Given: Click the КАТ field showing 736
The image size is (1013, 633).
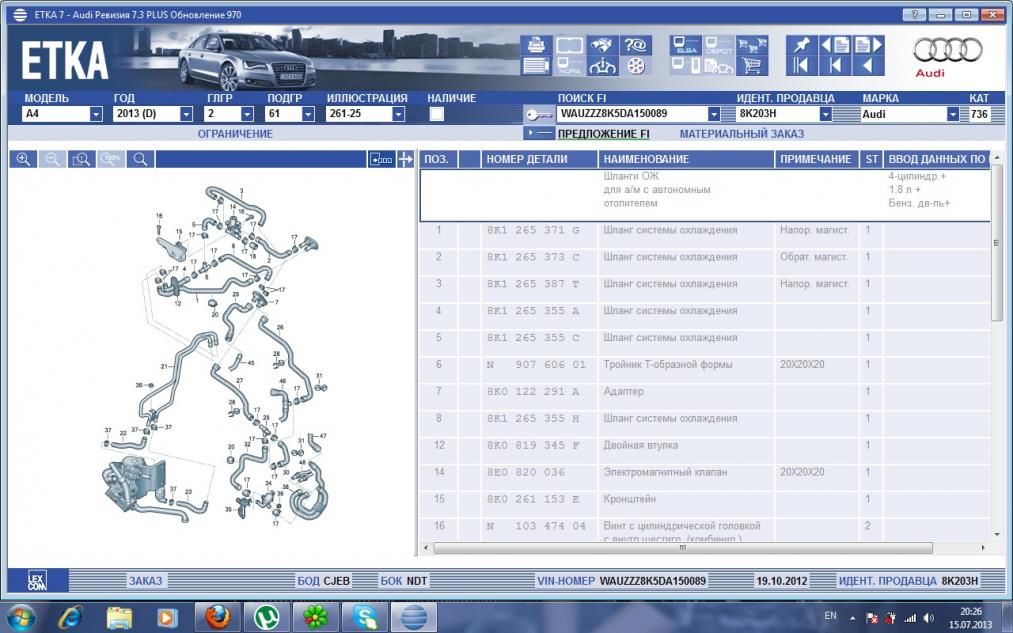Looking at the screenshot, I should (979, 114).
